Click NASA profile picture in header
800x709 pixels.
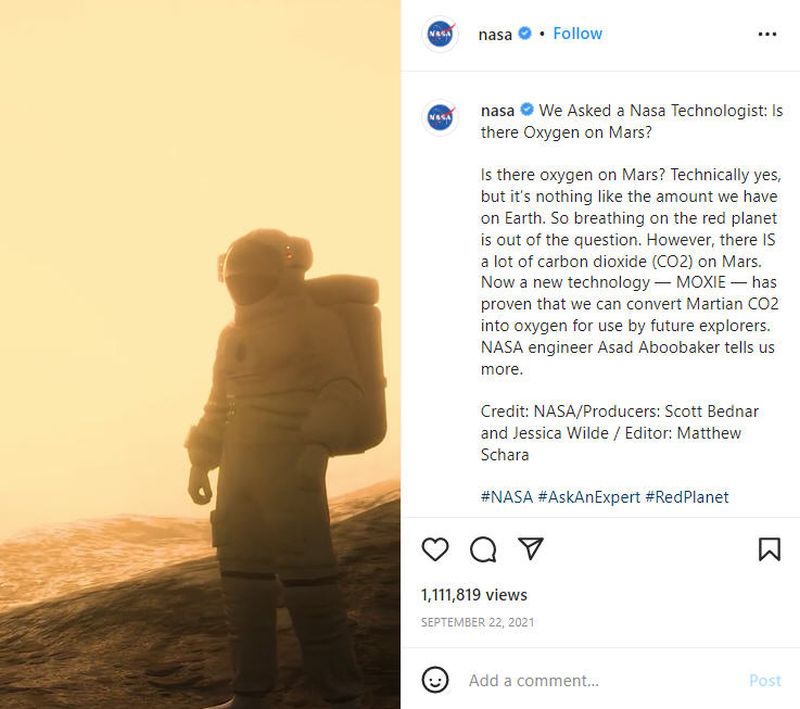pos(440,34)
